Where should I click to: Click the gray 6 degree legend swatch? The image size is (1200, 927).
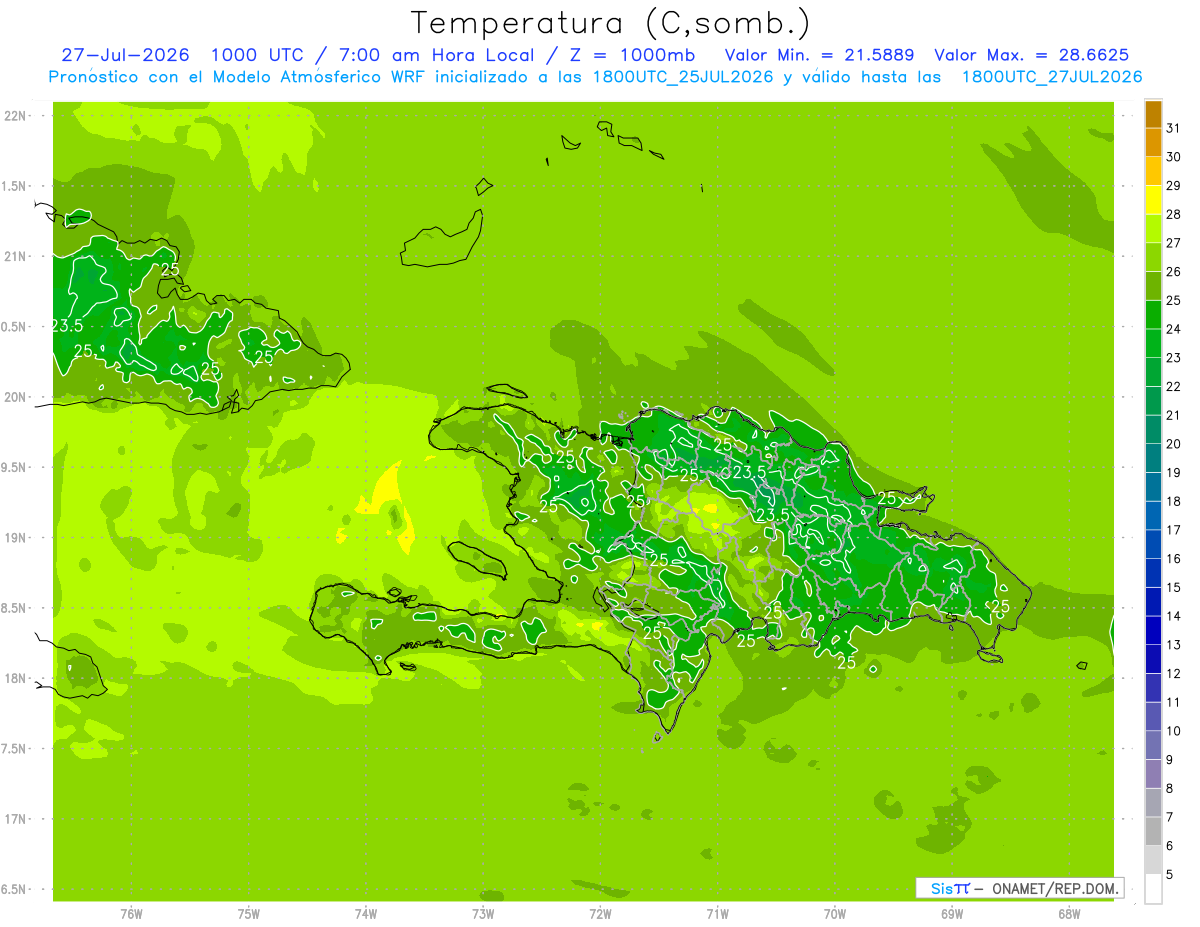(1153, 832)
